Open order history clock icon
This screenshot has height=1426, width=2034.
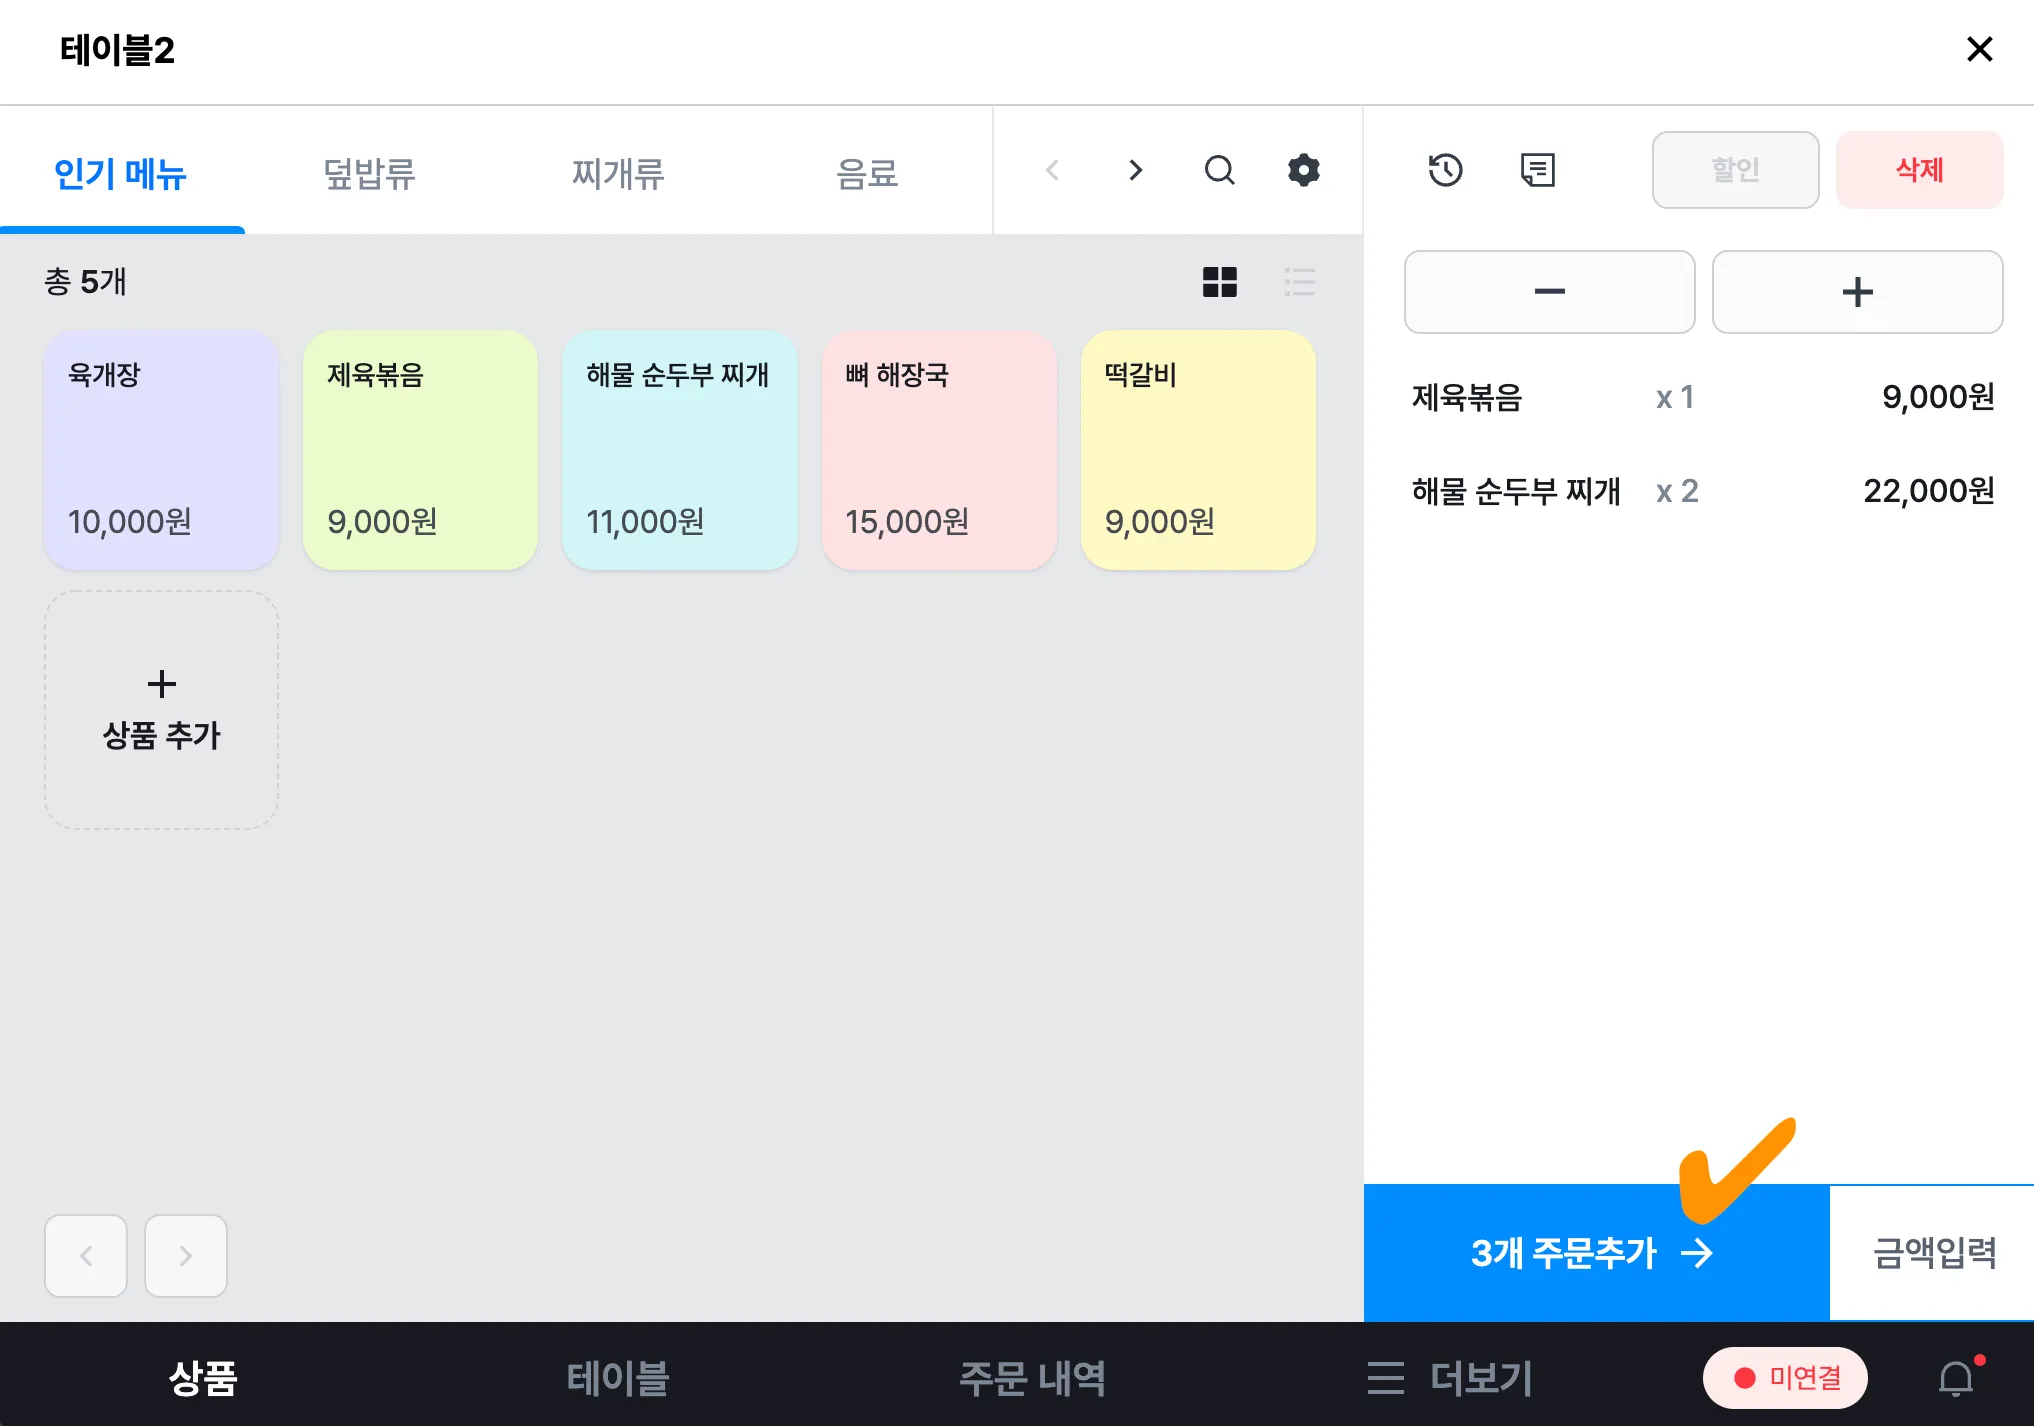click(x=1445, y=170)
